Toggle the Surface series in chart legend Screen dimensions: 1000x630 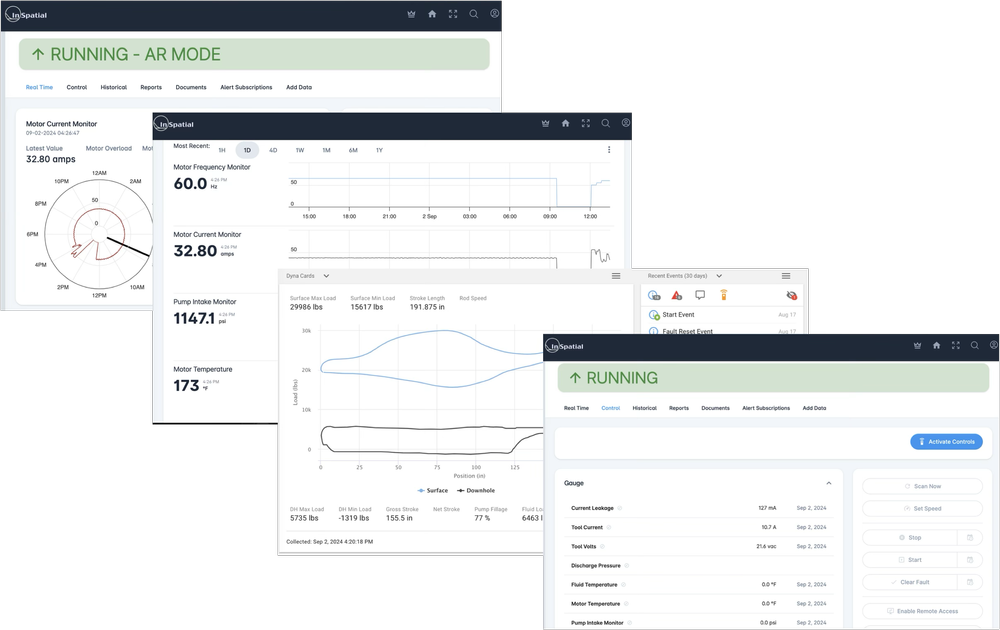pyautogui.click(x=432, y=490)
